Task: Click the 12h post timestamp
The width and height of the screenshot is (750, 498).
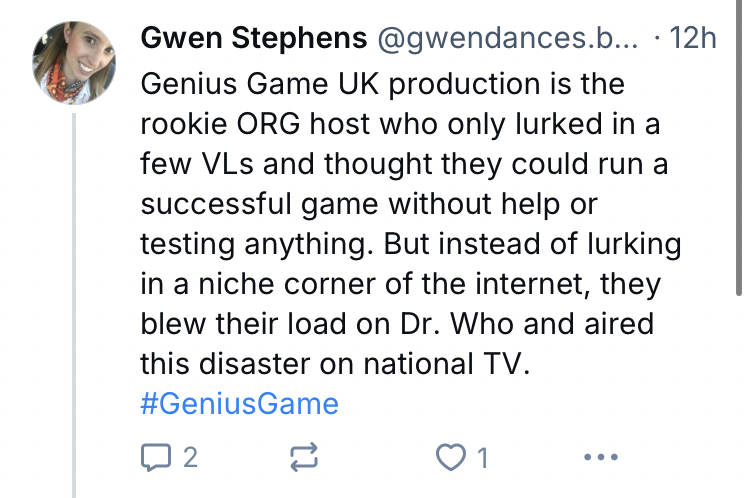Action: 692,38
